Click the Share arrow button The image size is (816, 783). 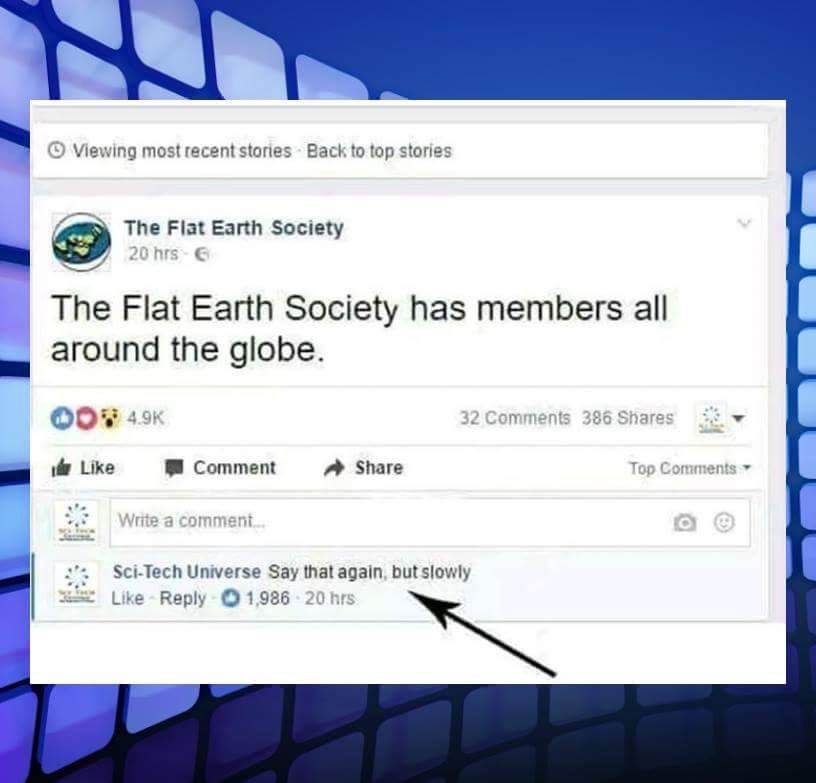pos(363,468)
